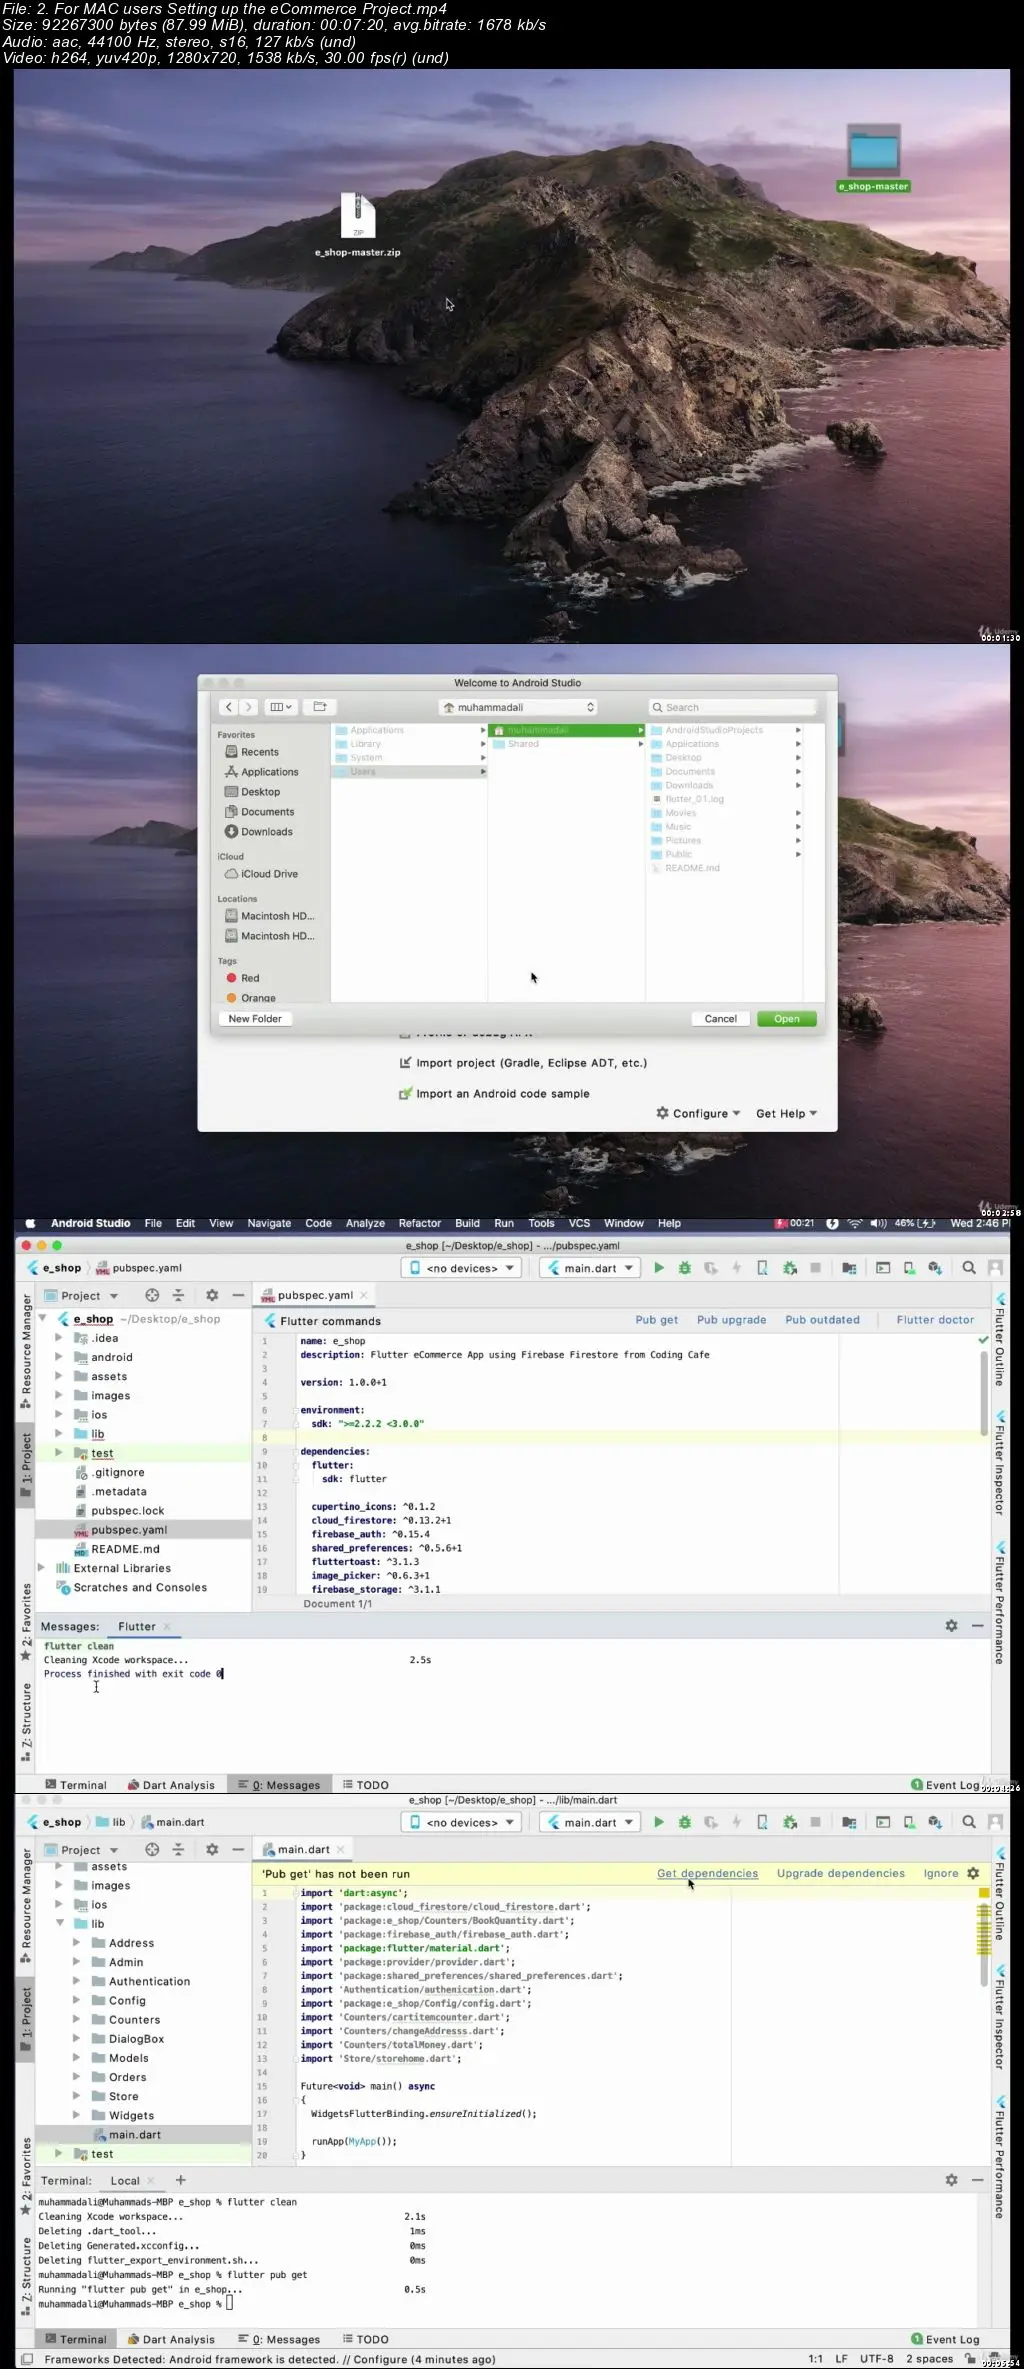The image size is (1024, 2369).
Task: Expand the .idea folder in project tree
Action: [58, 1338]
